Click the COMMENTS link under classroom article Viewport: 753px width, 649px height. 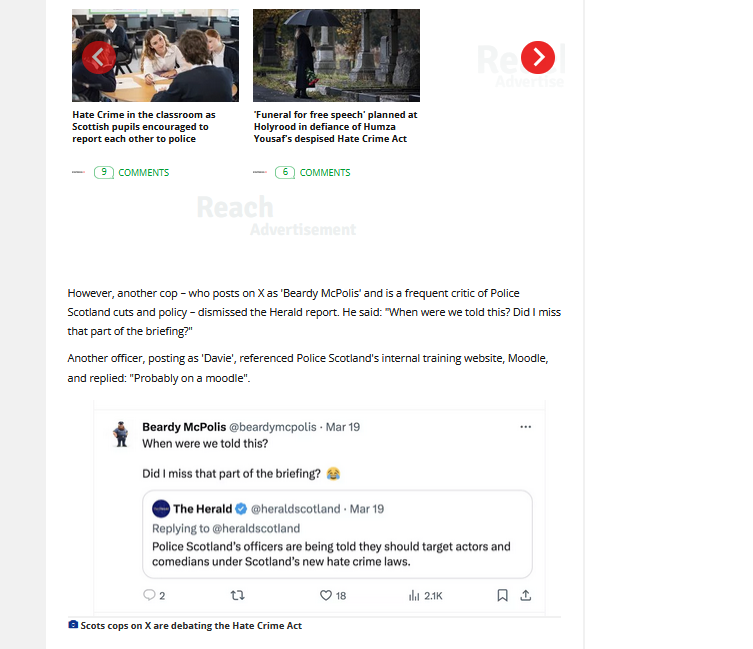(x=144, y=172)
